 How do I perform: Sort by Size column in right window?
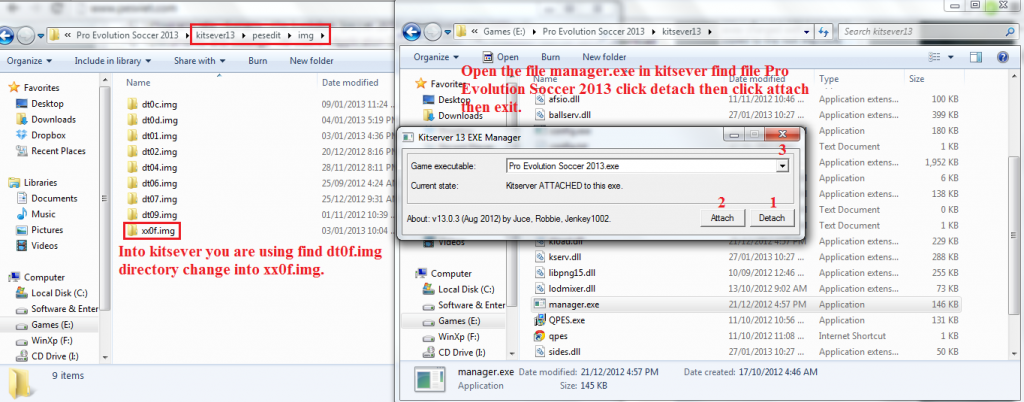tap(917, 79)
